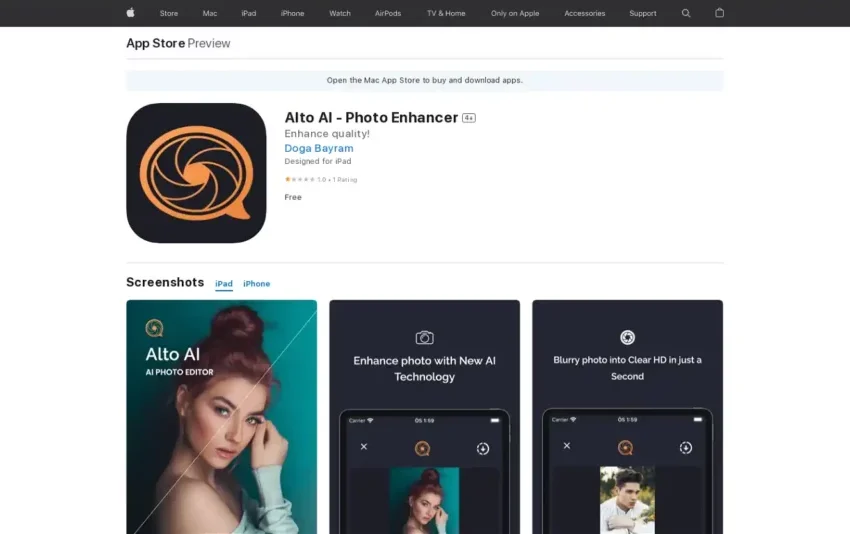This screenshot has width=850, height=534.
Task: Click the 1.0 • 1 Rating text
Action: tap(337, 179)
